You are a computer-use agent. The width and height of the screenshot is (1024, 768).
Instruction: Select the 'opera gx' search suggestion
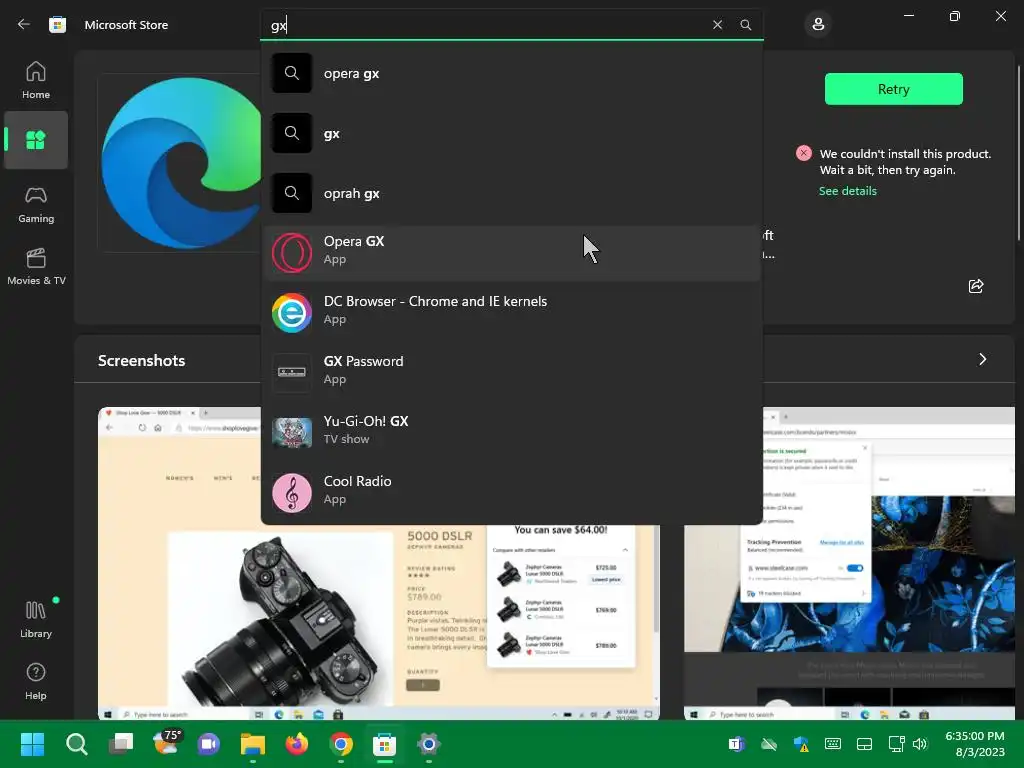click(511, 73)
